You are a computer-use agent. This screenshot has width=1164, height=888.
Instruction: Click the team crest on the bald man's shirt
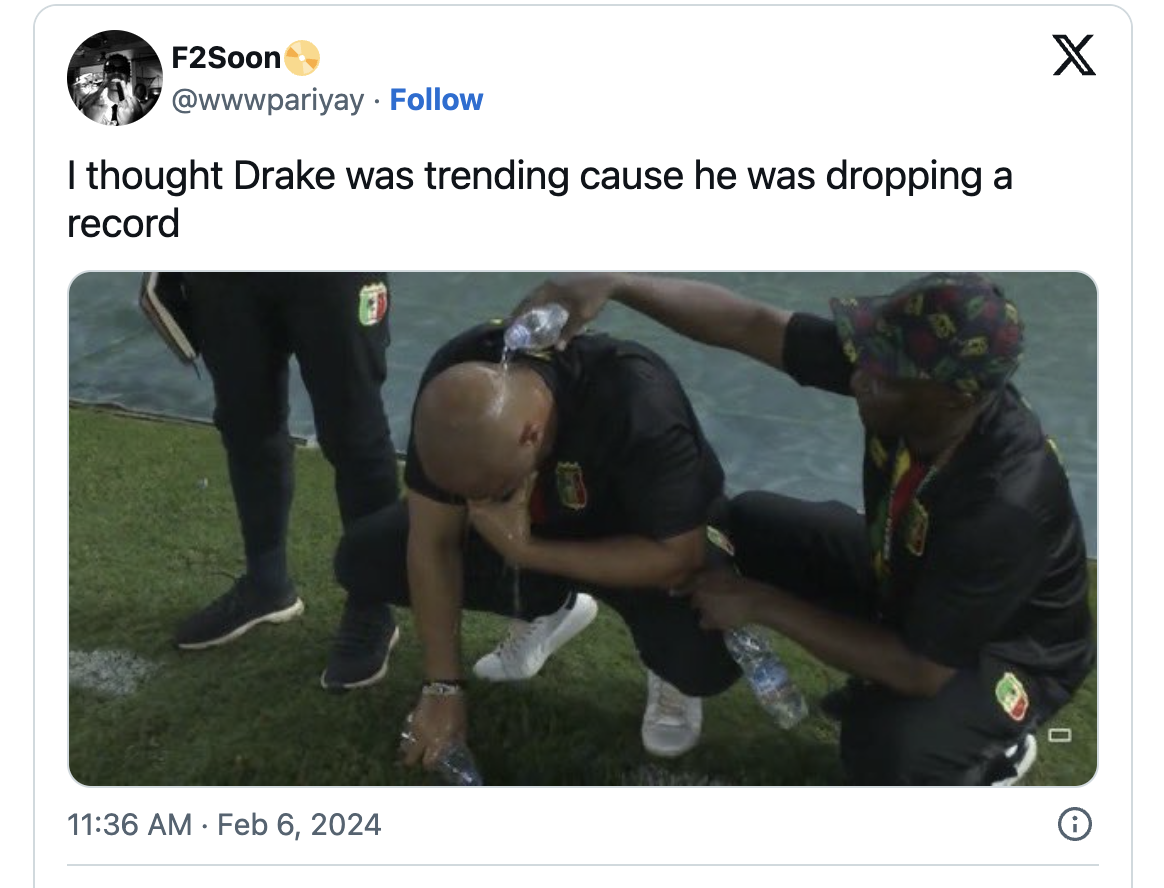[571, 485]
